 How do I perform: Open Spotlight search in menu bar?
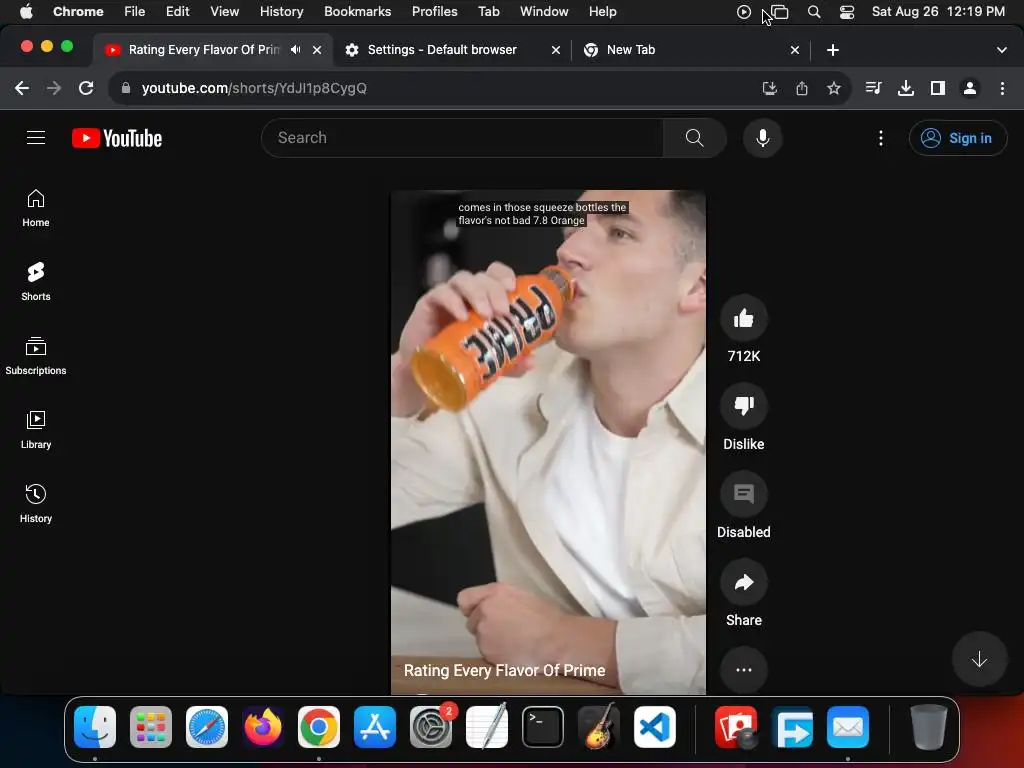(814, 12)
